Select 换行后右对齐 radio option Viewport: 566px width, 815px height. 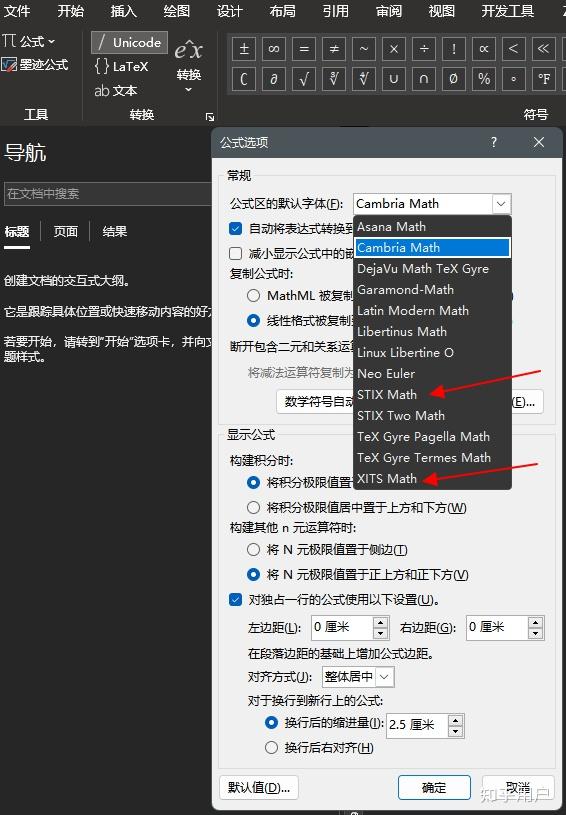(x=271, y=747)
